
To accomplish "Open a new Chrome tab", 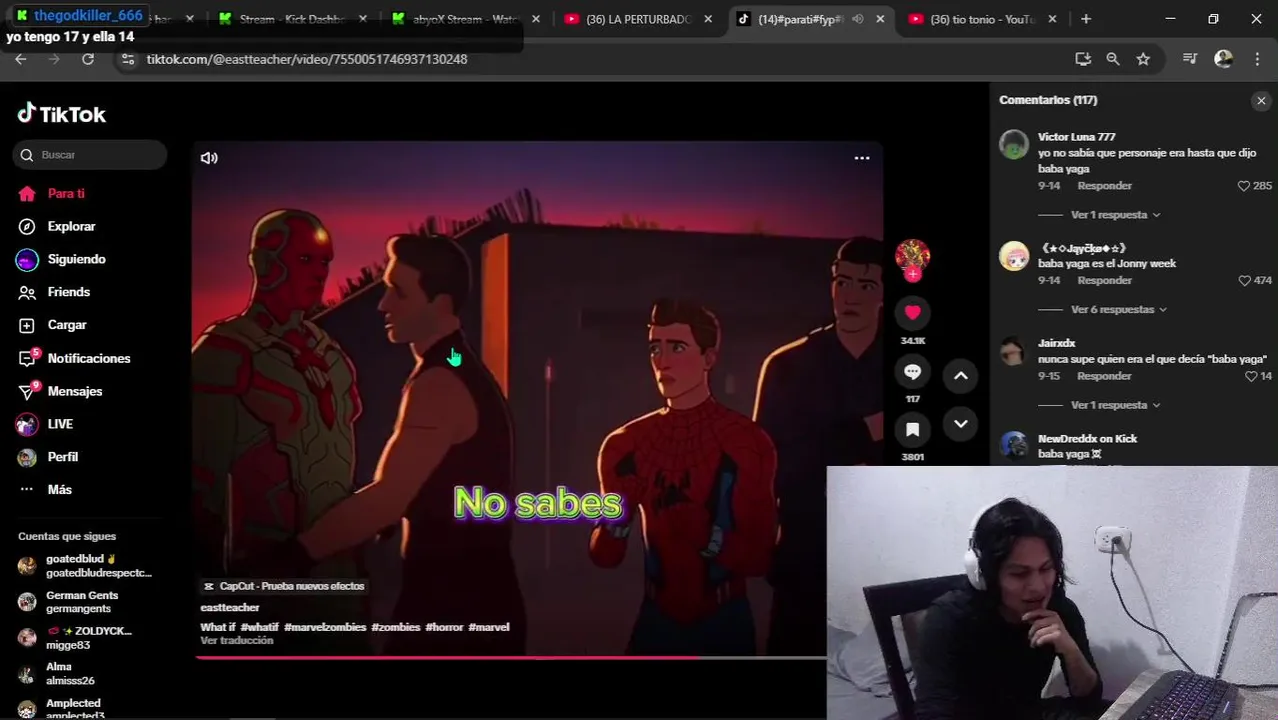I will pos(1086,19).
